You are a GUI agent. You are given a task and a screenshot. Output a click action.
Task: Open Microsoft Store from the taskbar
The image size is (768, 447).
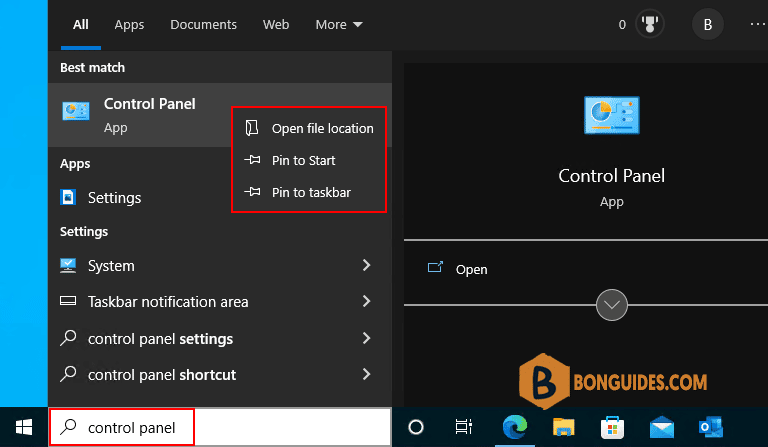coord(612,428)
